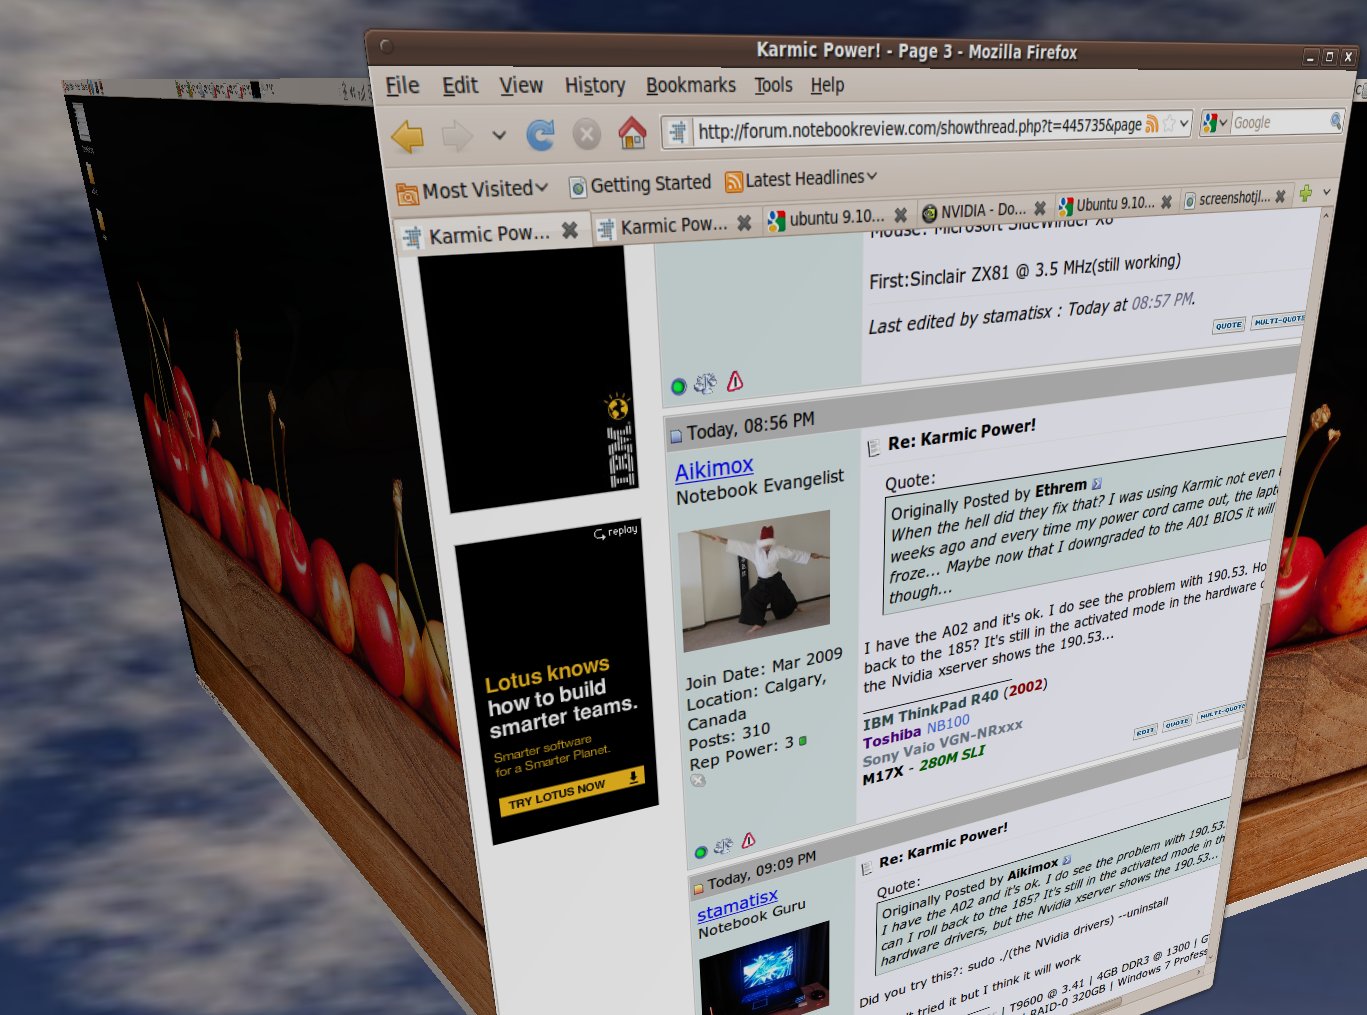View original post arrow next to Aikimox quote
1367x1015 pixels.
coord(1066,860)
